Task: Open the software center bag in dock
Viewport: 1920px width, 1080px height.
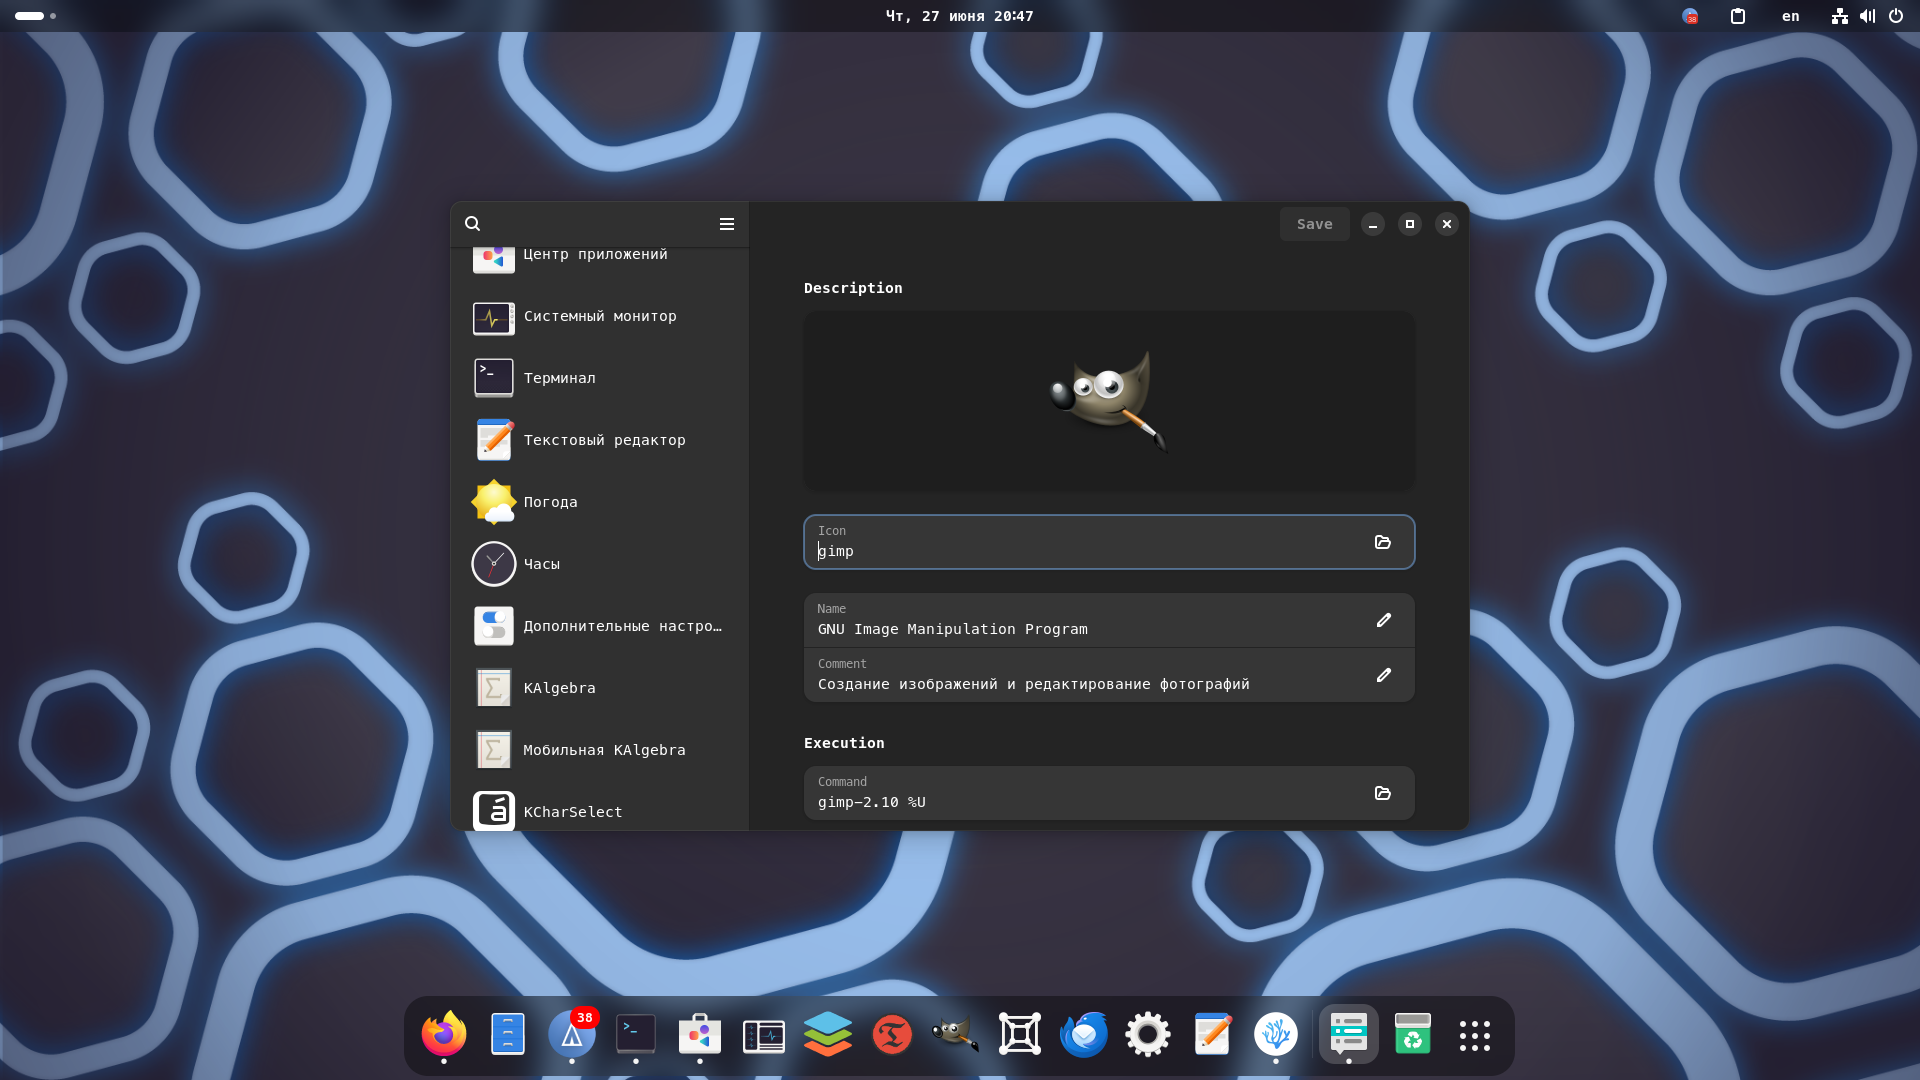Action: point(700,1035)
